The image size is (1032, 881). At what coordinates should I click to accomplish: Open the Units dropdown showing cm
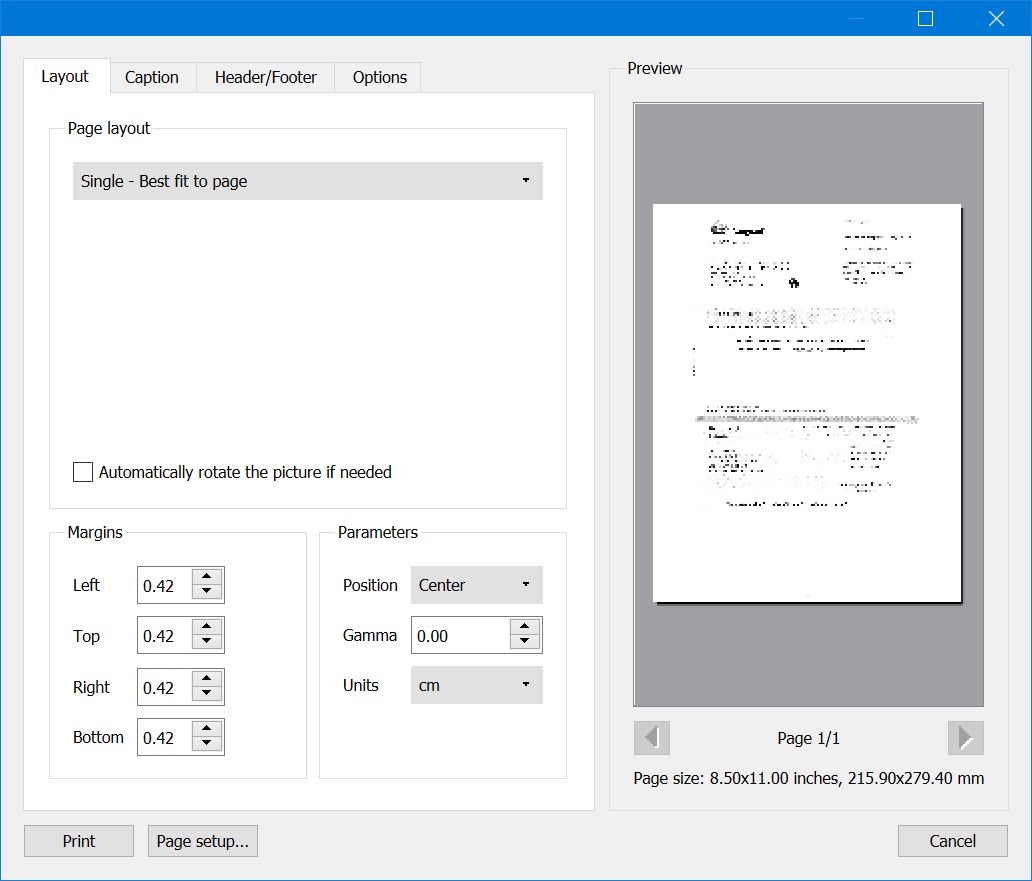click(x=476, y=685)
